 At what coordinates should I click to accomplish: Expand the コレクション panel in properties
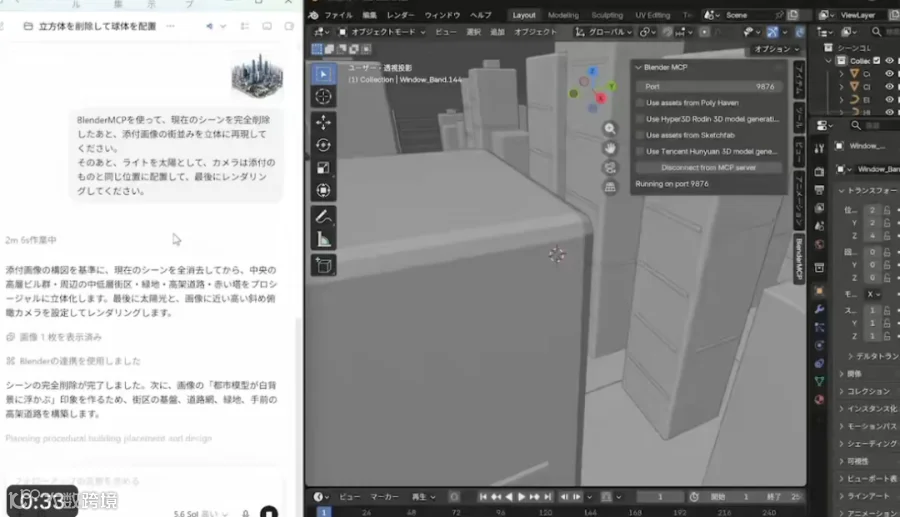point(841,391)
